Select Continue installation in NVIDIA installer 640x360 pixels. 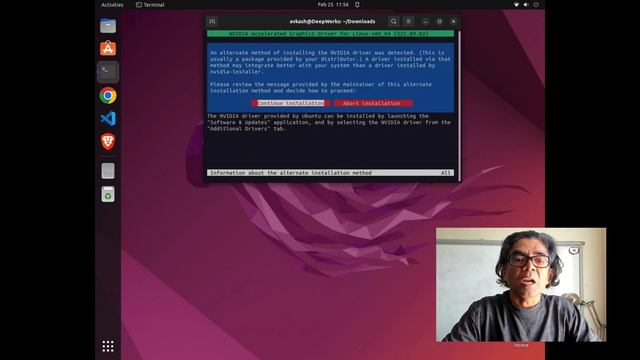coord(291,103)
